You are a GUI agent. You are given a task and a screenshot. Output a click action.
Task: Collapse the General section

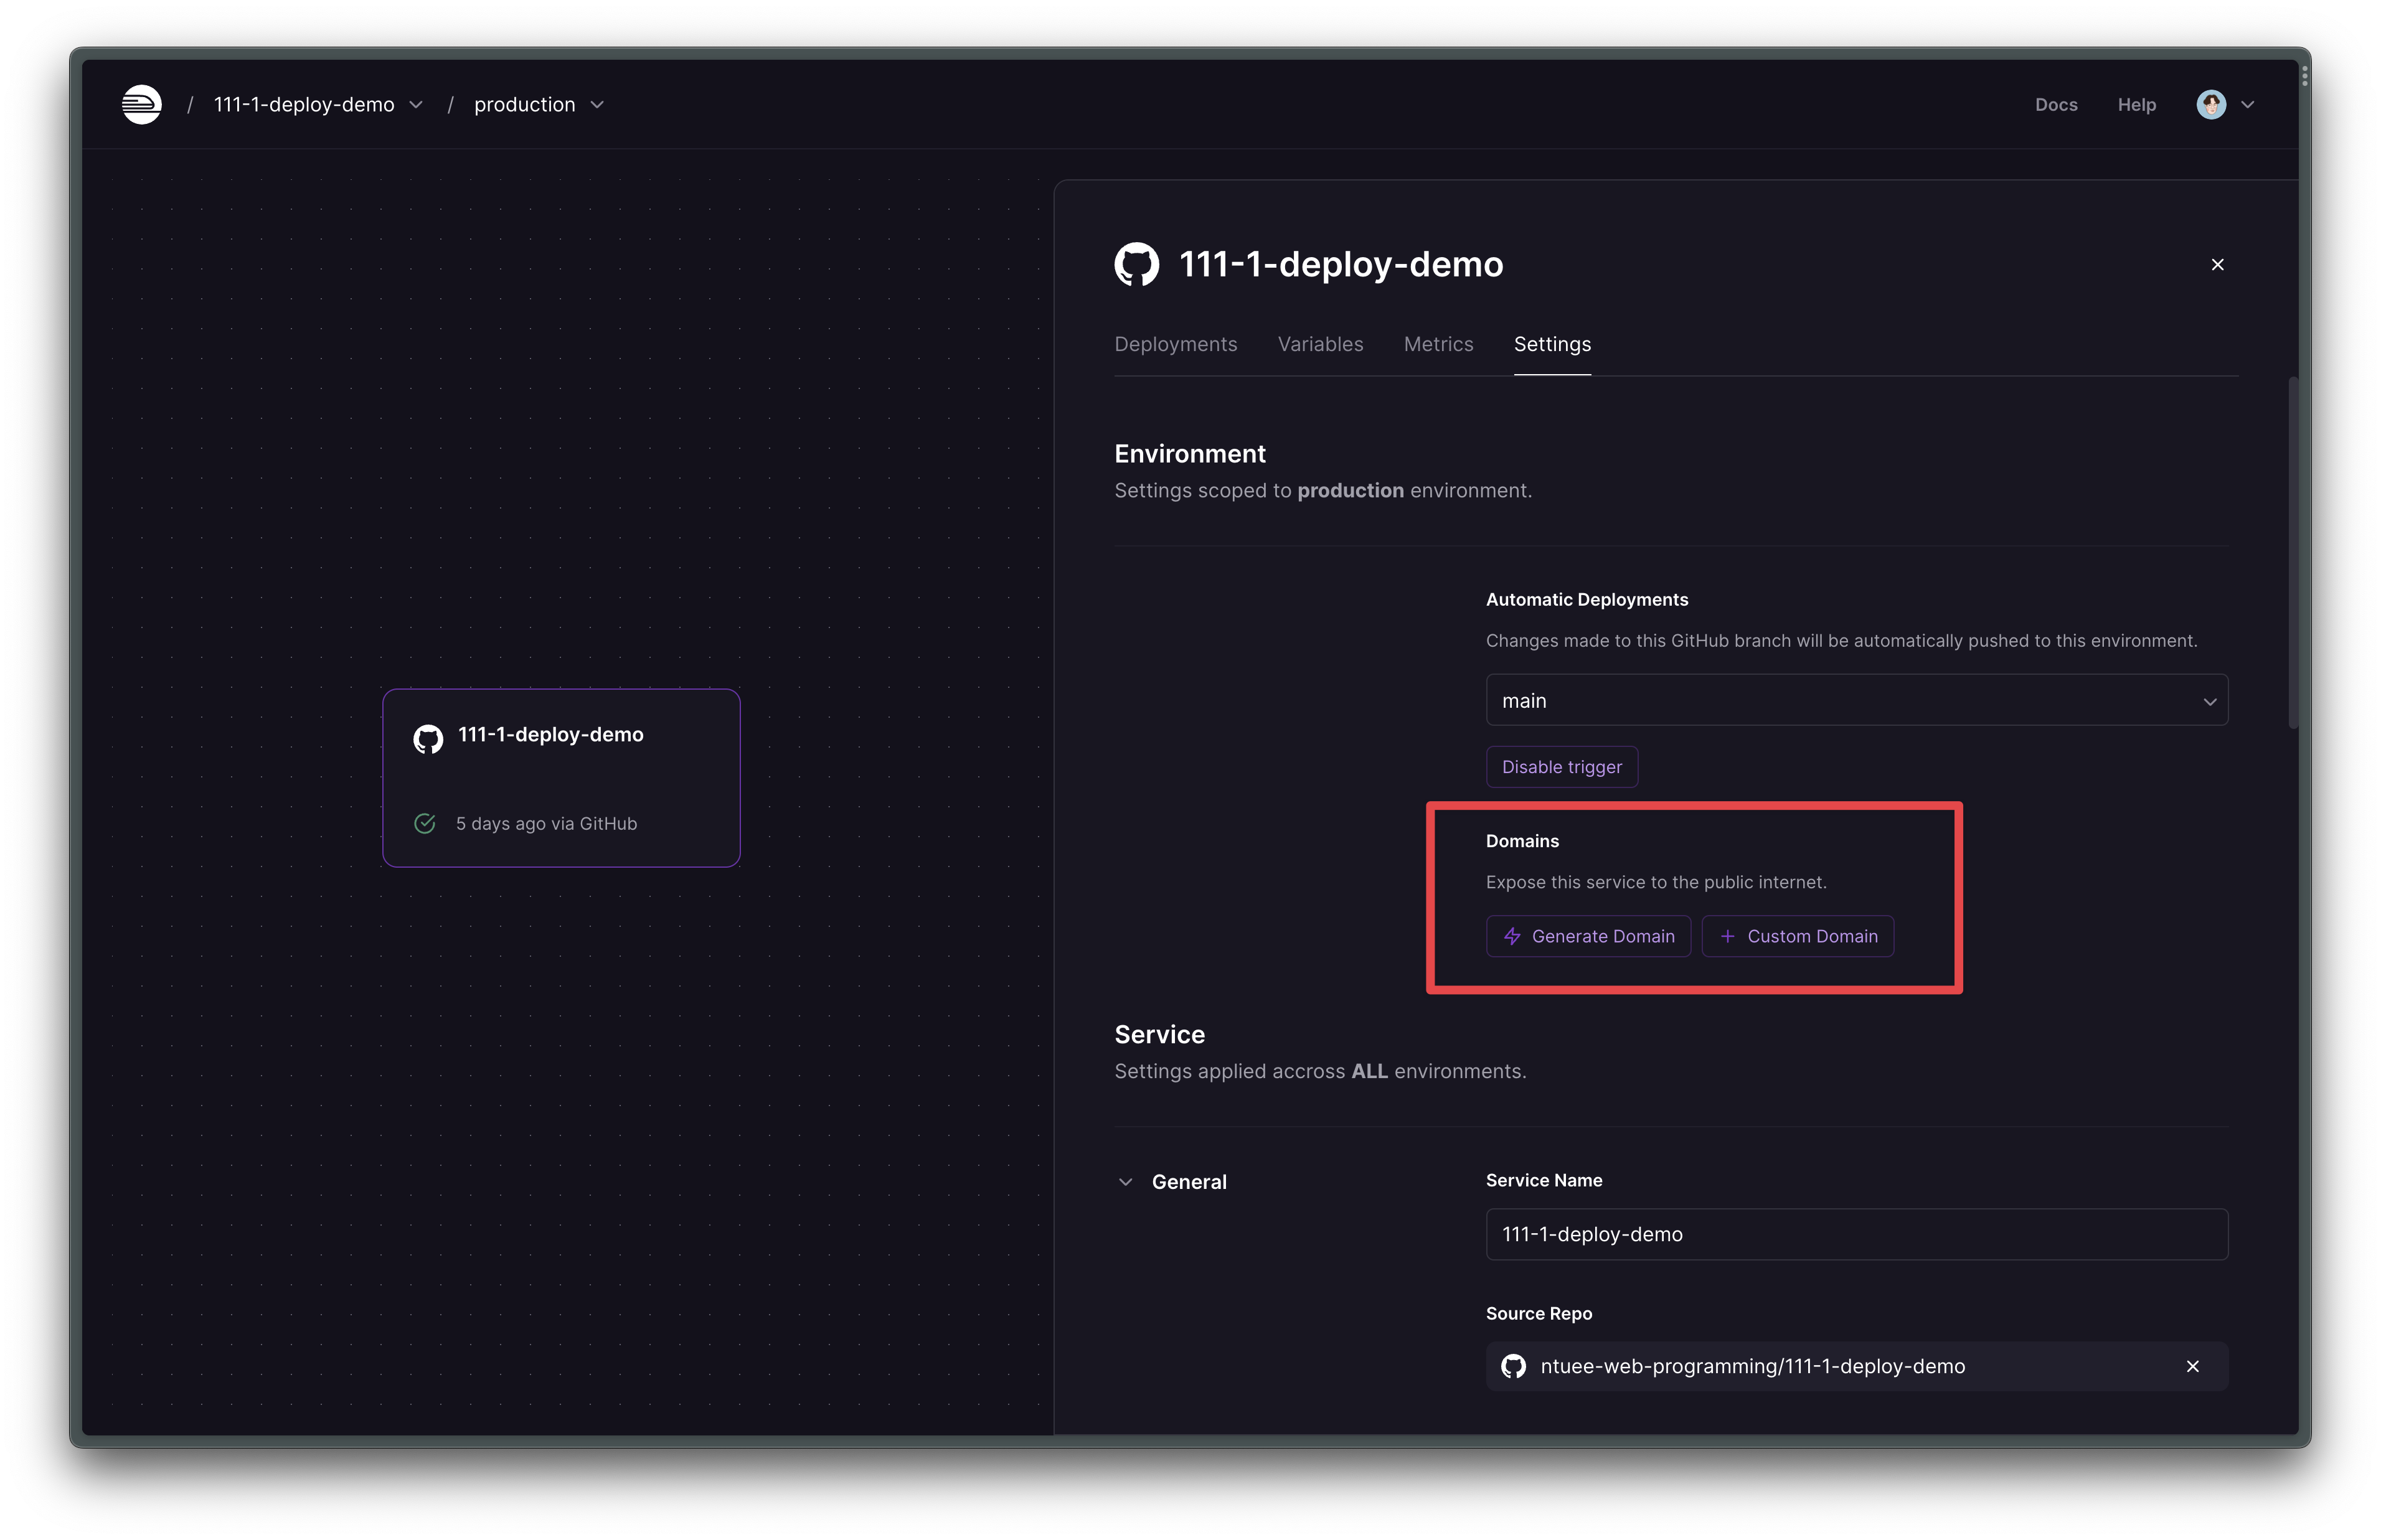tap(1125, 1182)
